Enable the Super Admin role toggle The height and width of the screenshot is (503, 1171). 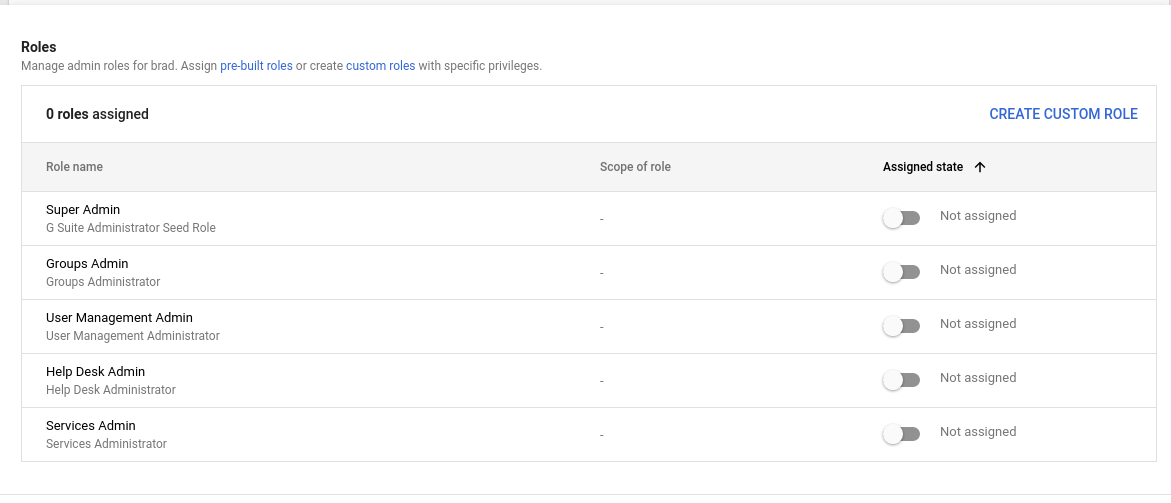pyautogui.click(x=901, y=218)
